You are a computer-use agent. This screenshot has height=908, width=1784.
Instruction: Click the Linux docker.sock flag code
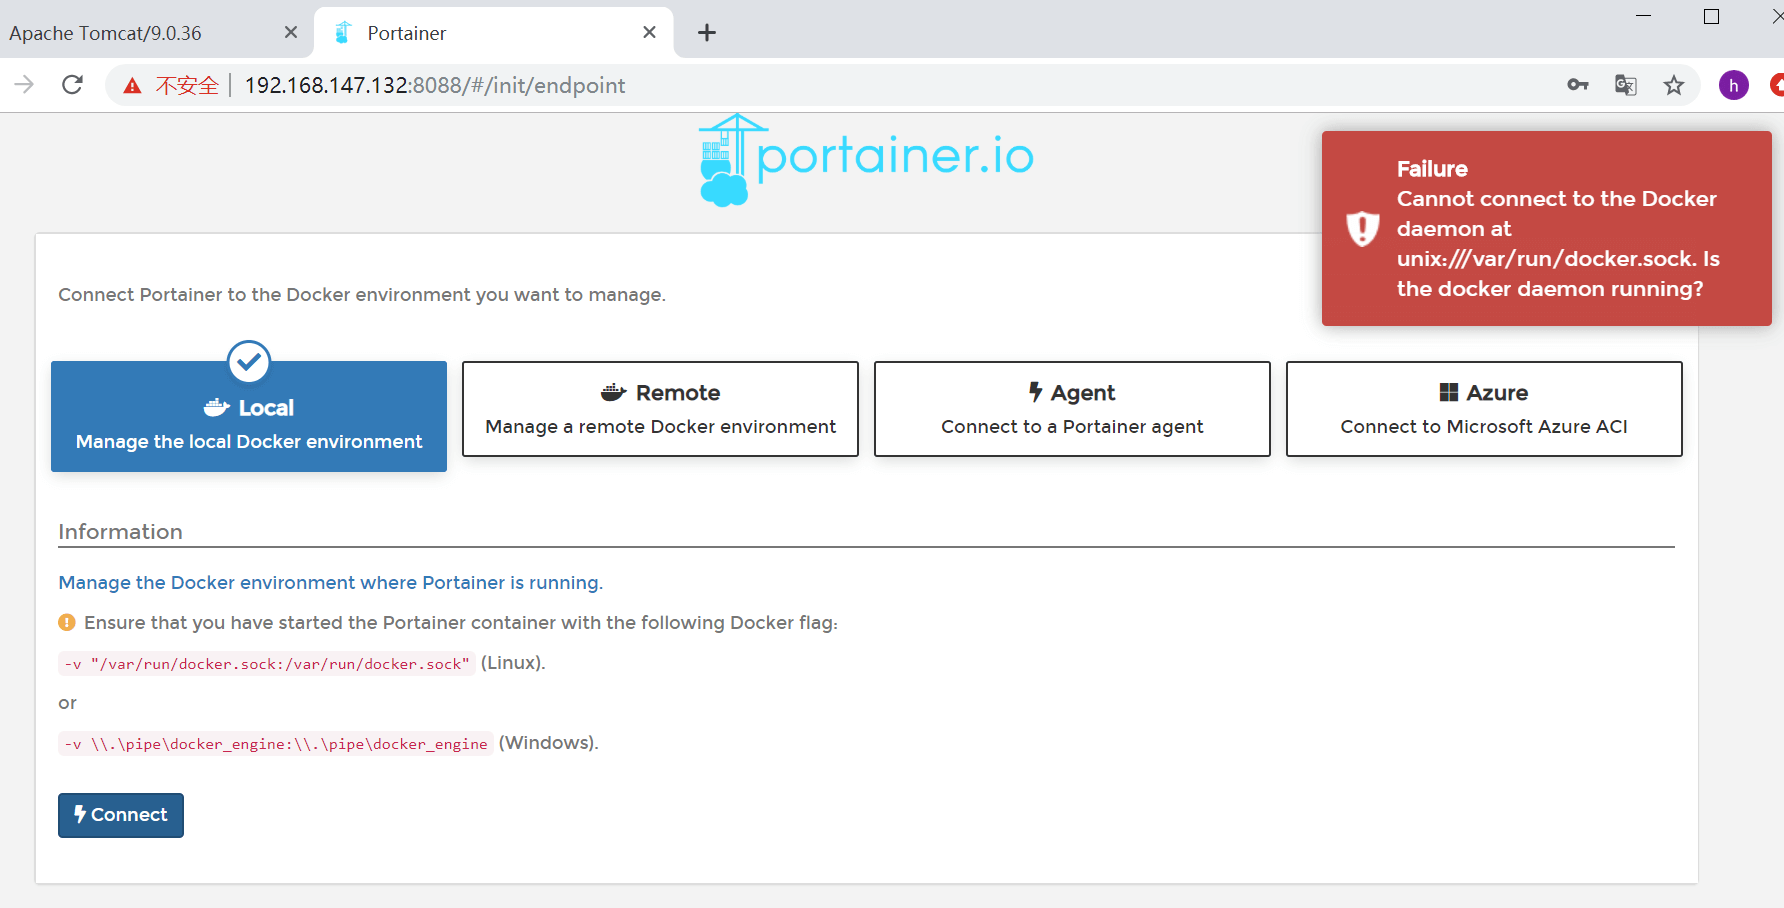(266, 664)
